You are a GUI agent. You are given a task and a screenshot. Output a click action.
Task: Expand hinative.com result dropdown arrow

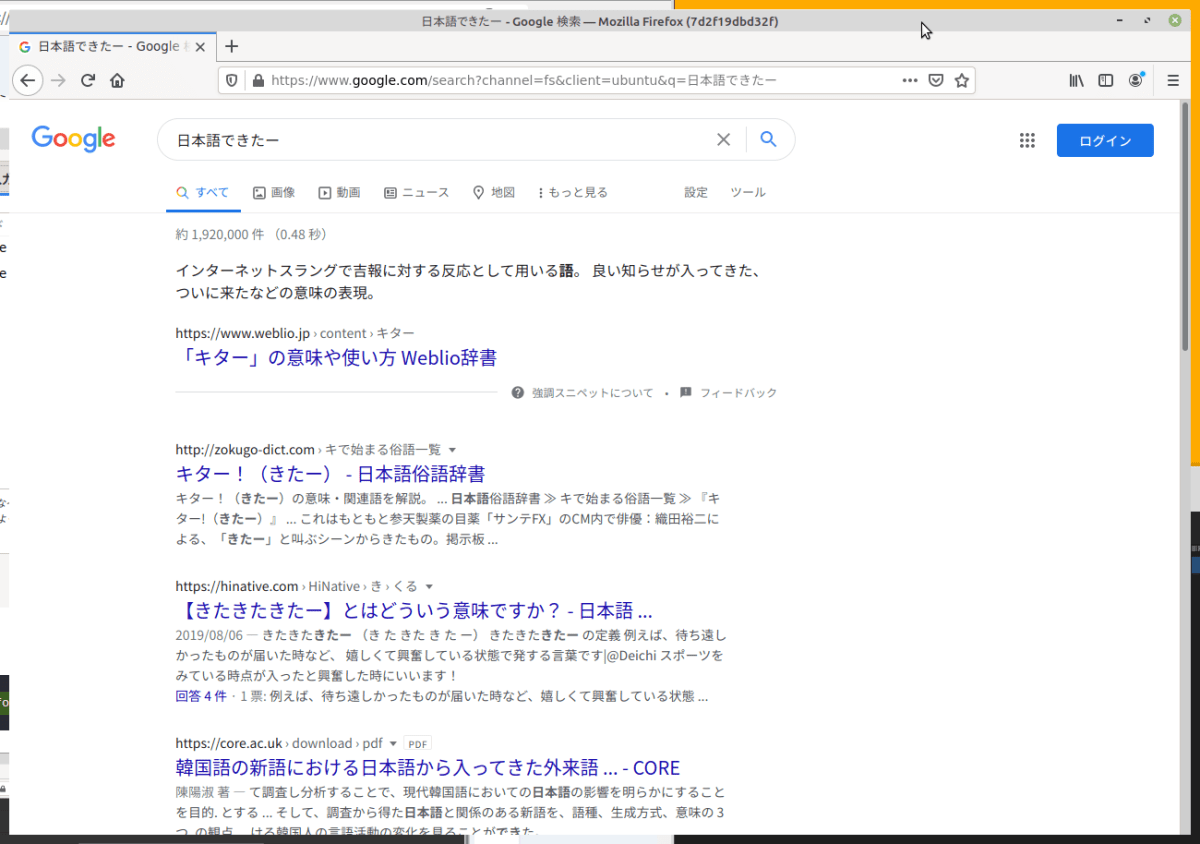tap(429, 586)
